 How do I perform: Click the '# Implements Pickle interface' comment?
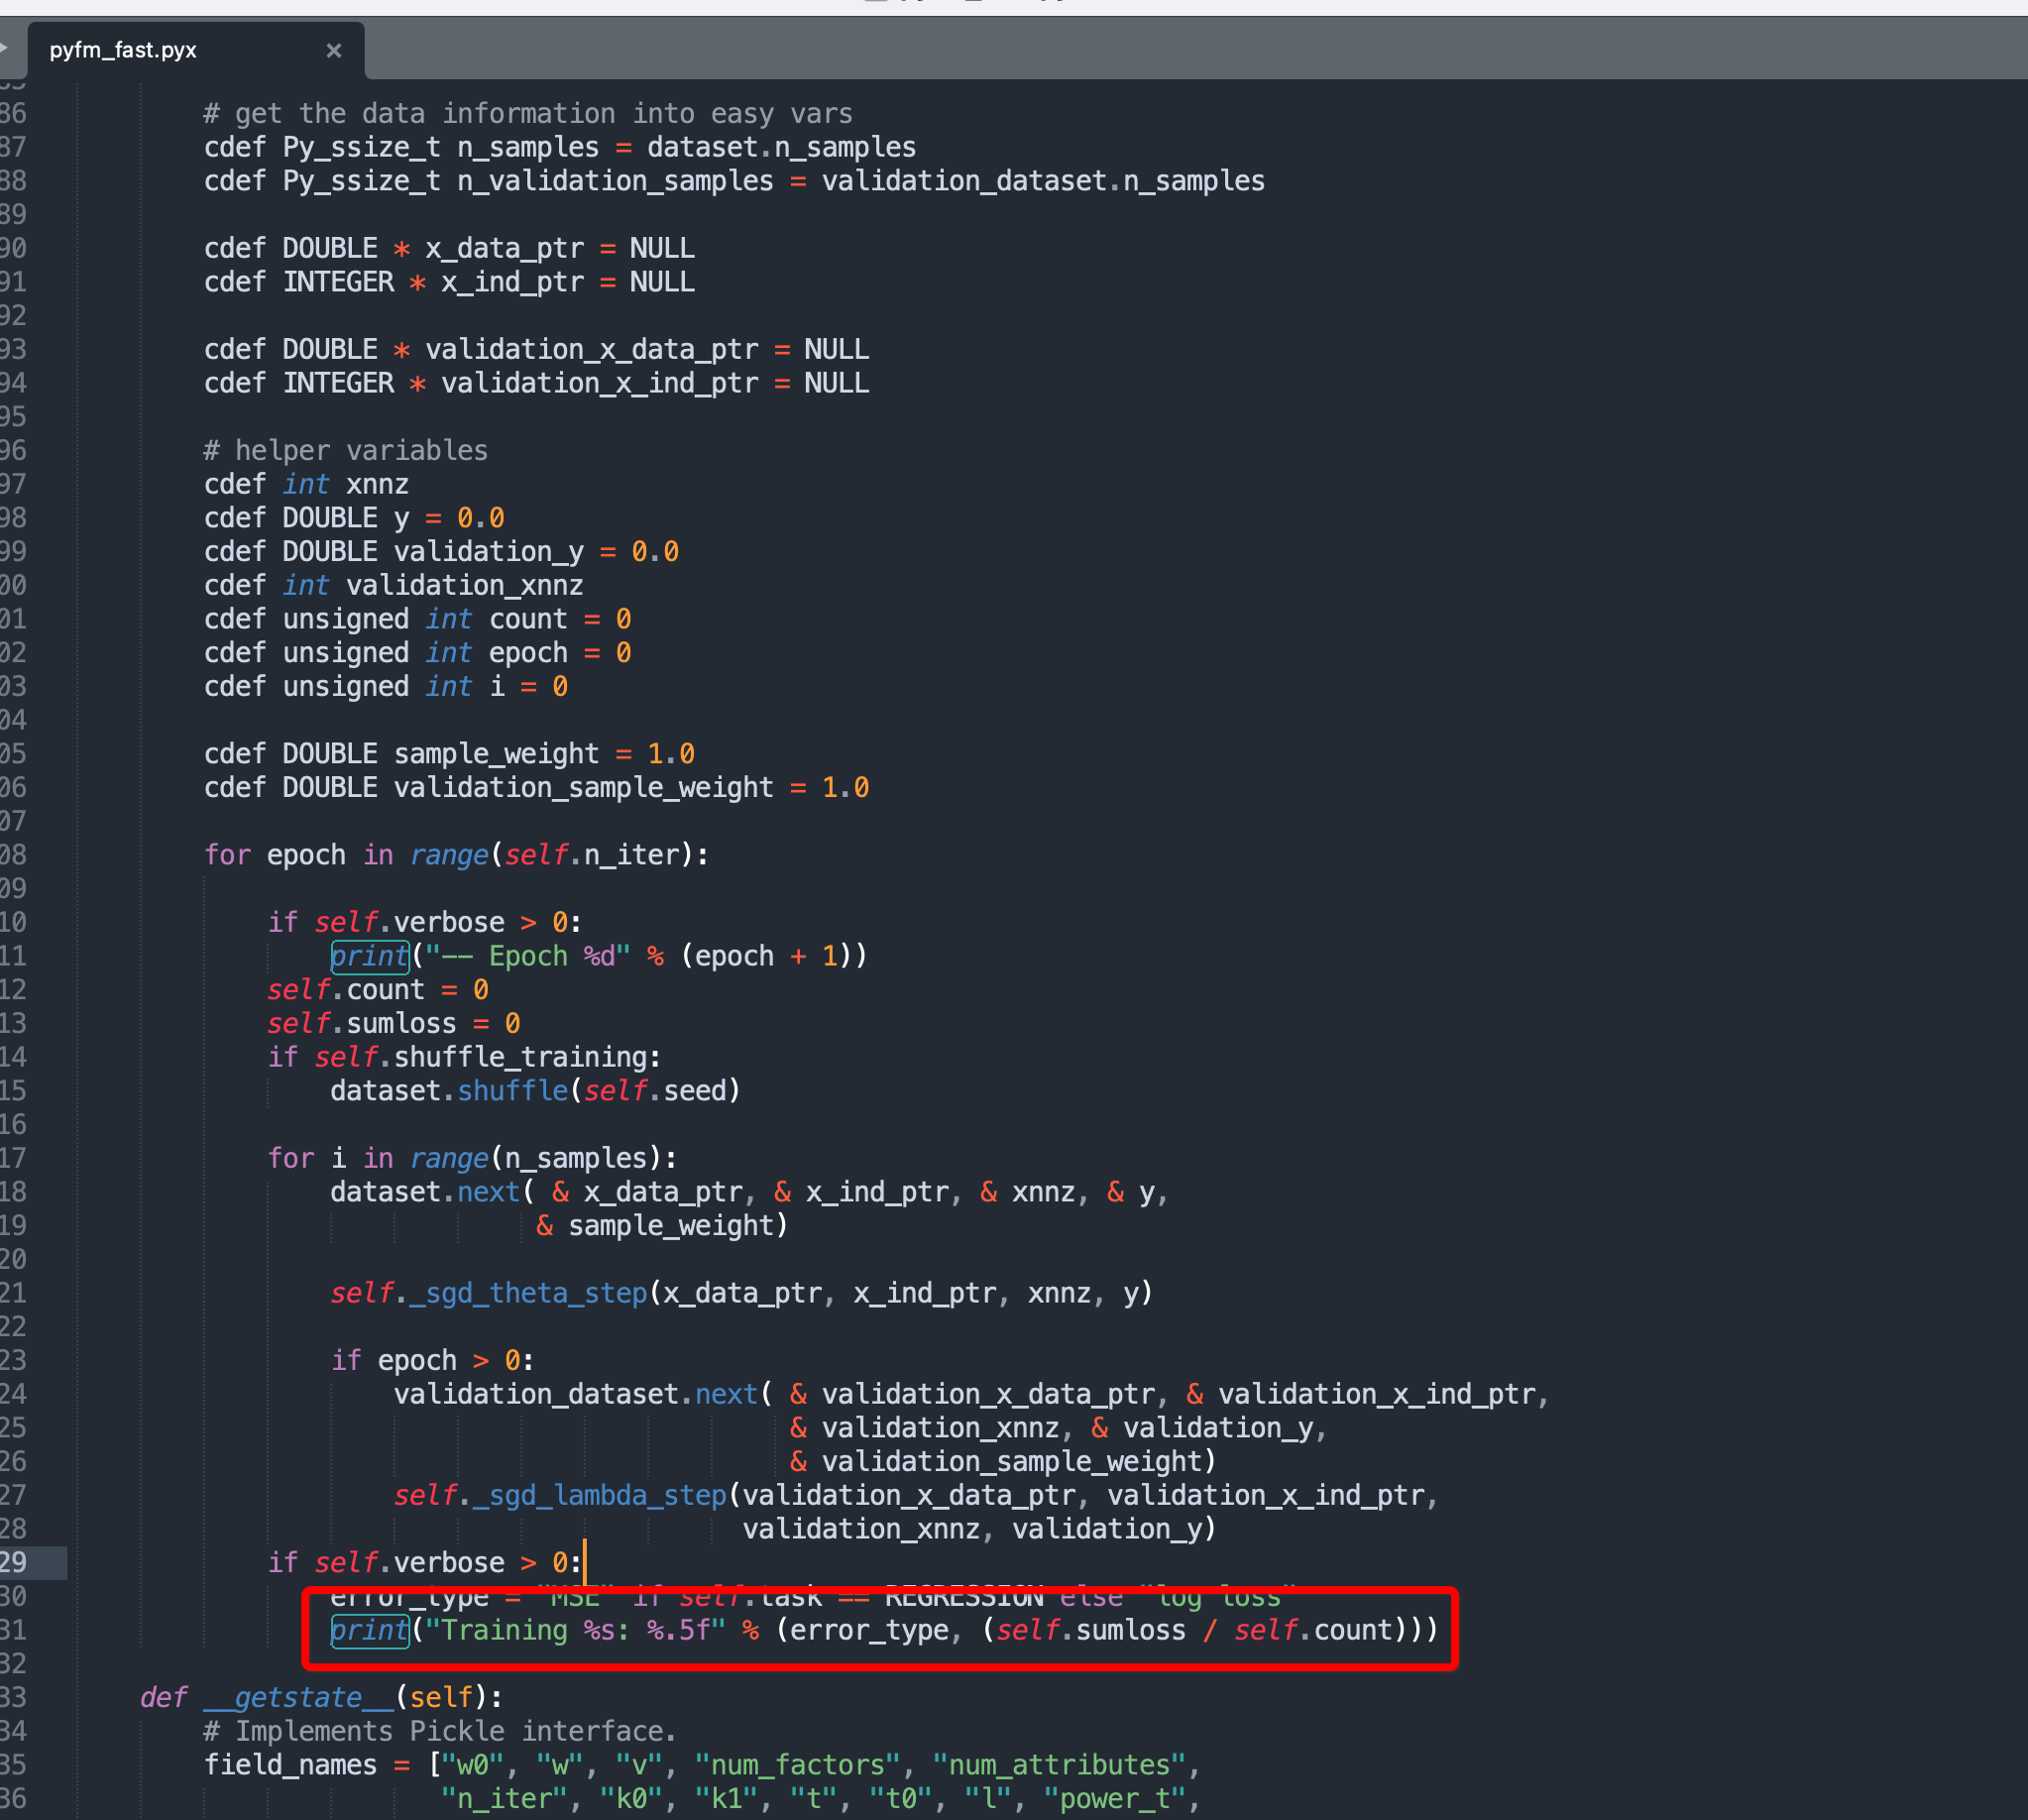440,1731
